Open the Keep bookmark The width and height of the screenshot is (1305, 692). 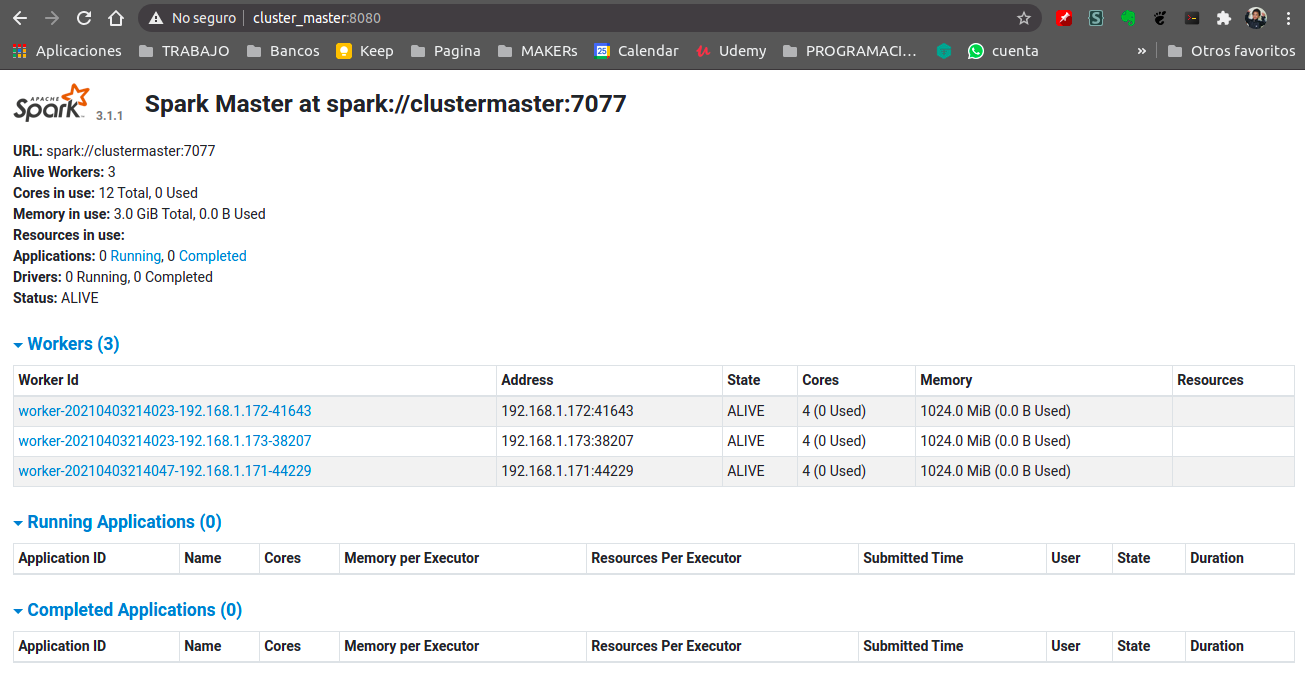(x=365, y=51)
